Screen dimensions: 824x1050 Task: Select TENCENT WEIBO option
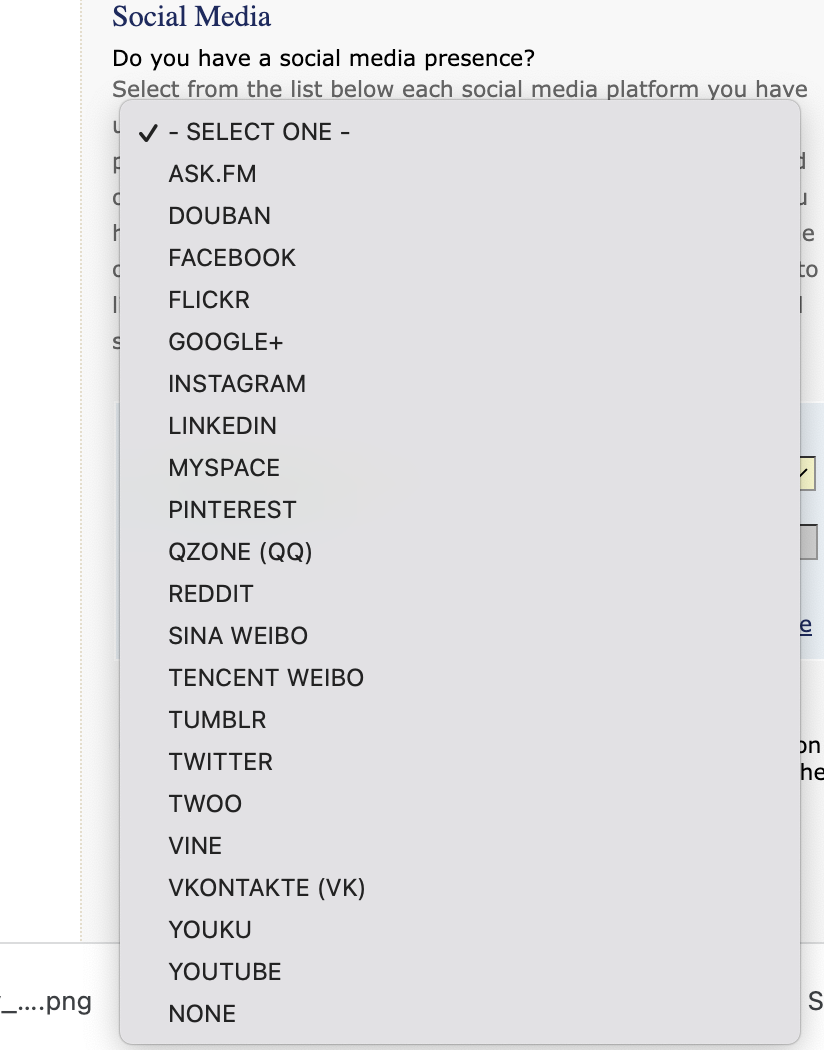click(266, 678)
